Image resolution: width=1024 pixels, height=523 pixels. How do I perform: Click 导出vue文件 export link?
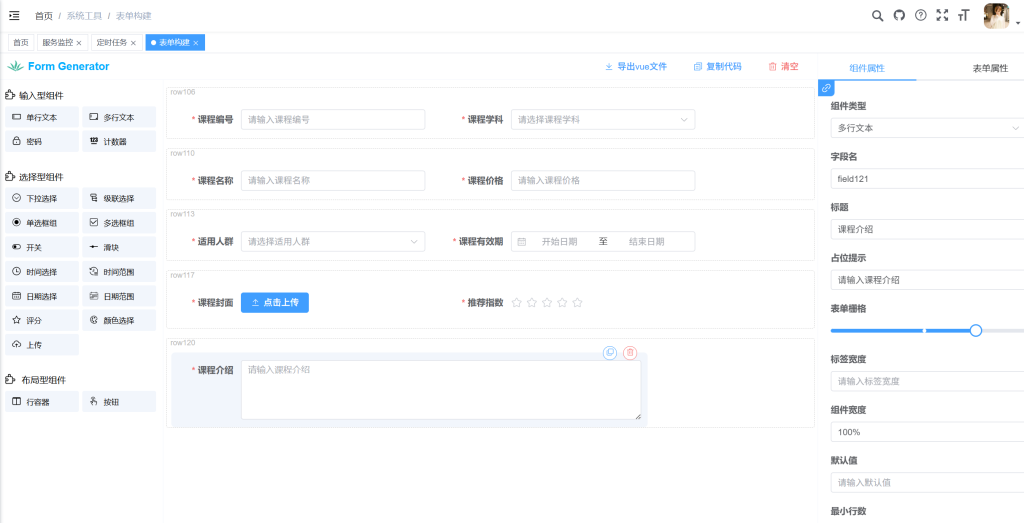(x=636, y=66)
